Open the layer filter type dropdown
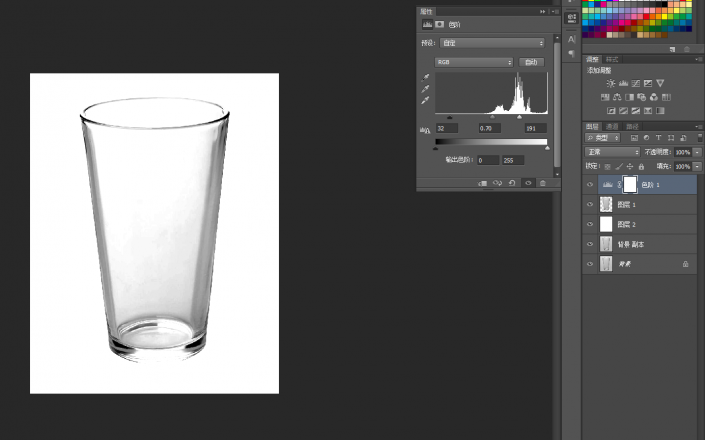 point(603,138)
